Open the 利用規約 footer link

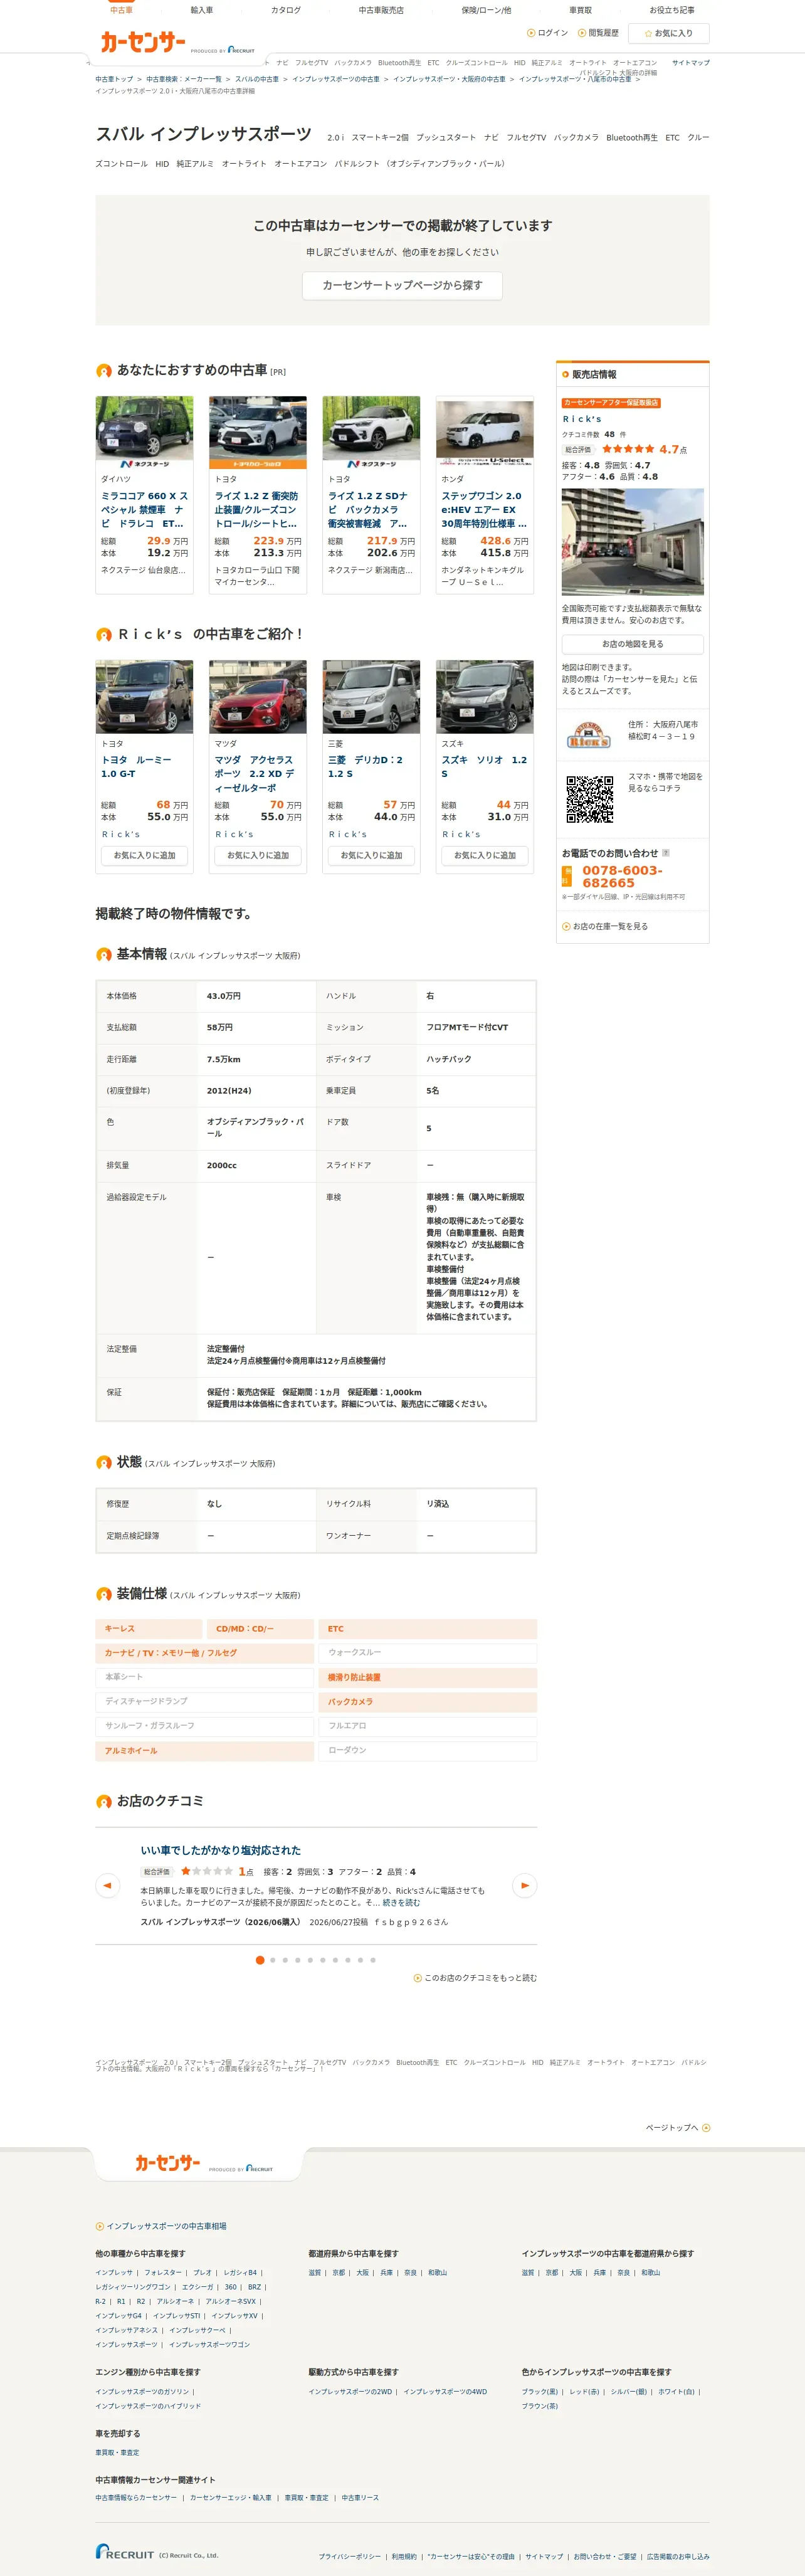[404, 2556]
